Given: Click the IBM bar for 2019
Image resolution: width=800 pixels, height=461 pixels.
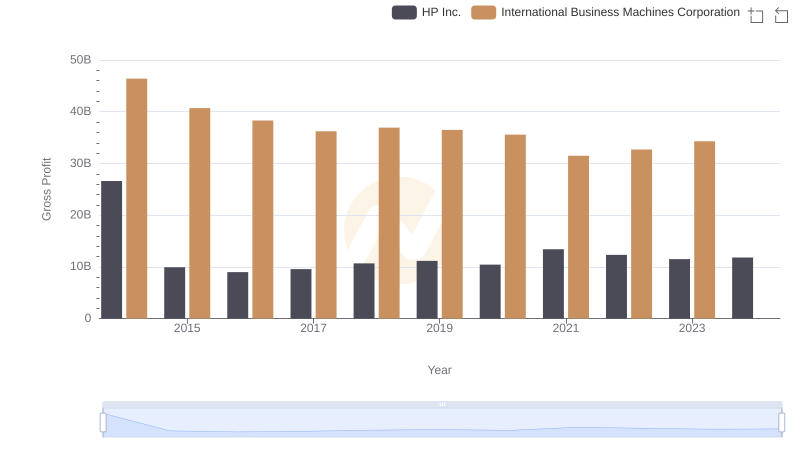Looking at the screenshot, I should pos(452,224).
